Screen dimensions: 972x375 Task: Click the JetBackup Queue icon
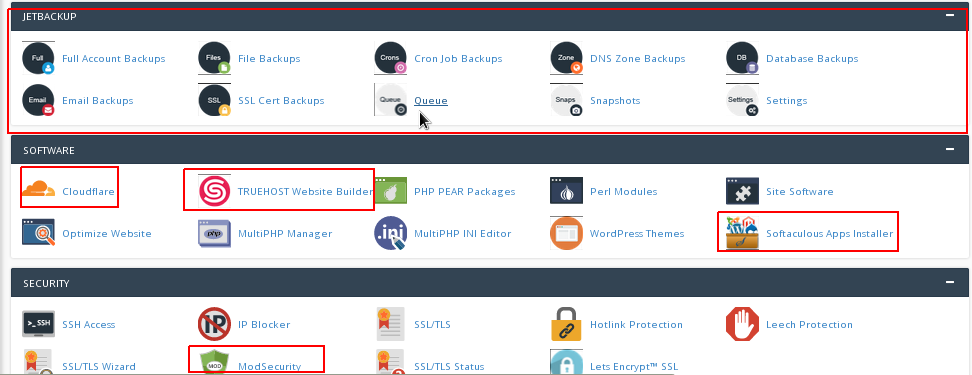[391, 100]
